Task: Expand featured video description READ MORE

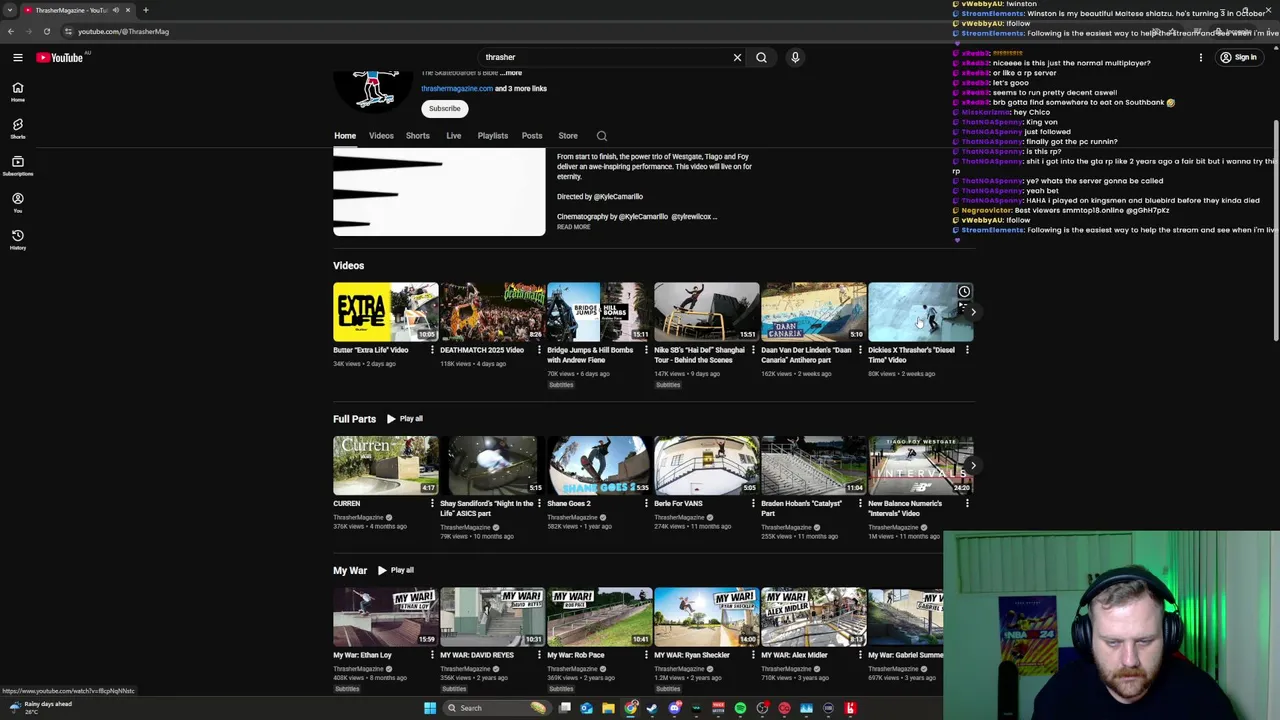Action: 574,227
